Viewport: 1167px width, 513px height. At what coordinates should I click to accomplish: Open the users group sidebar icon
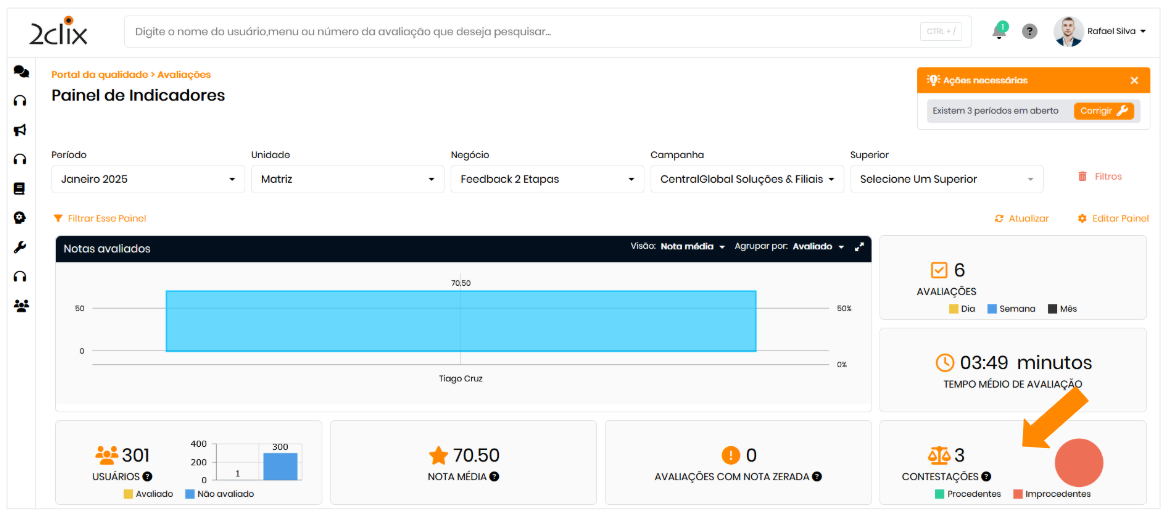pyautogui.click(x=20, y=306)
